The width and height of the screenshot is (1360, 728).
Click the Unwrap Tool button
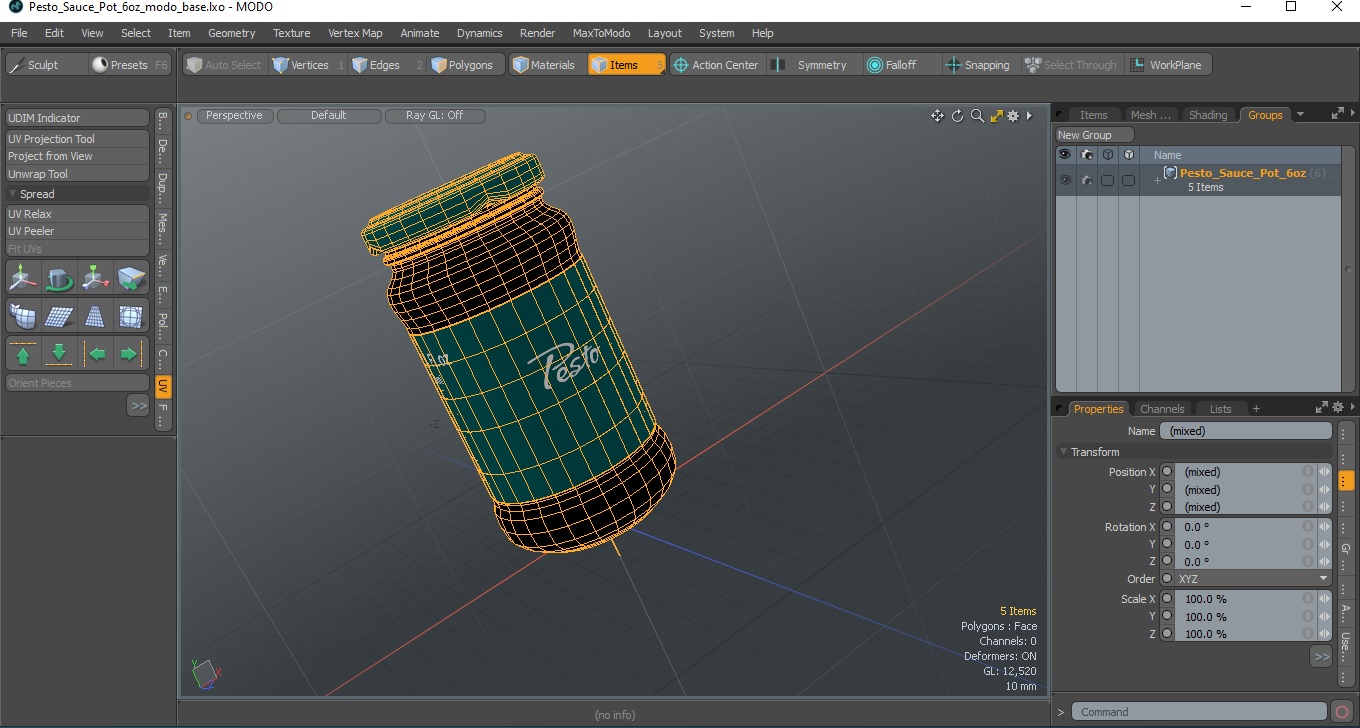(77, 174)
